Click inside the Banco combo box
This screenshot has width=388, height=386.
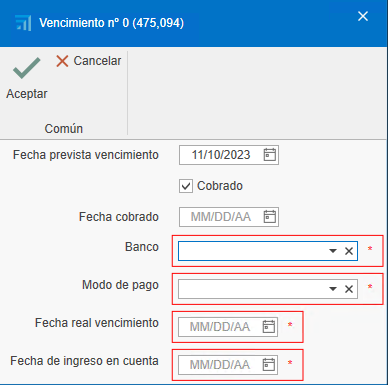pos(253,251)
